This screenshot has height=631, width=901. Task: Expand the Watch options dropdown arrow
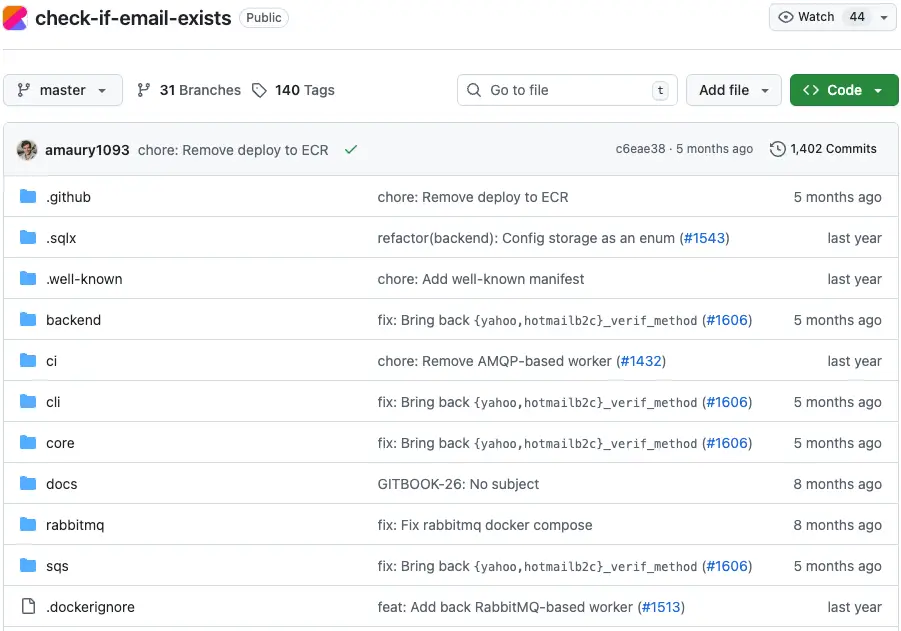tap(884, 17)
